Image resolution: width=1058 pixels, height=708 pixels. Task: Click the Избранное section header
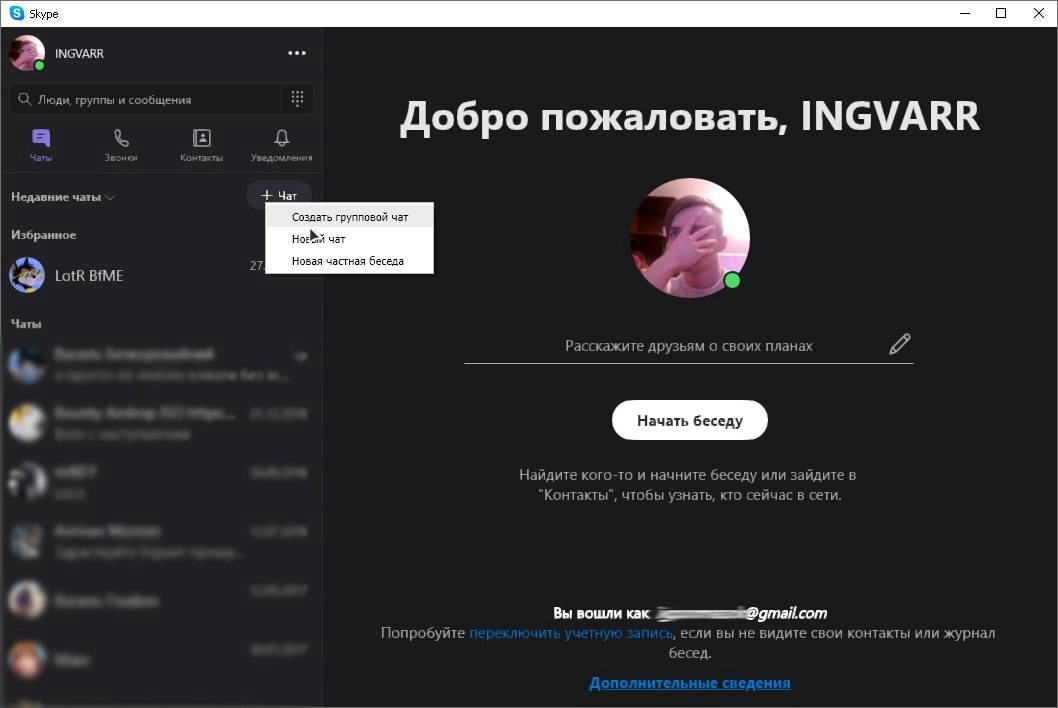44,235
